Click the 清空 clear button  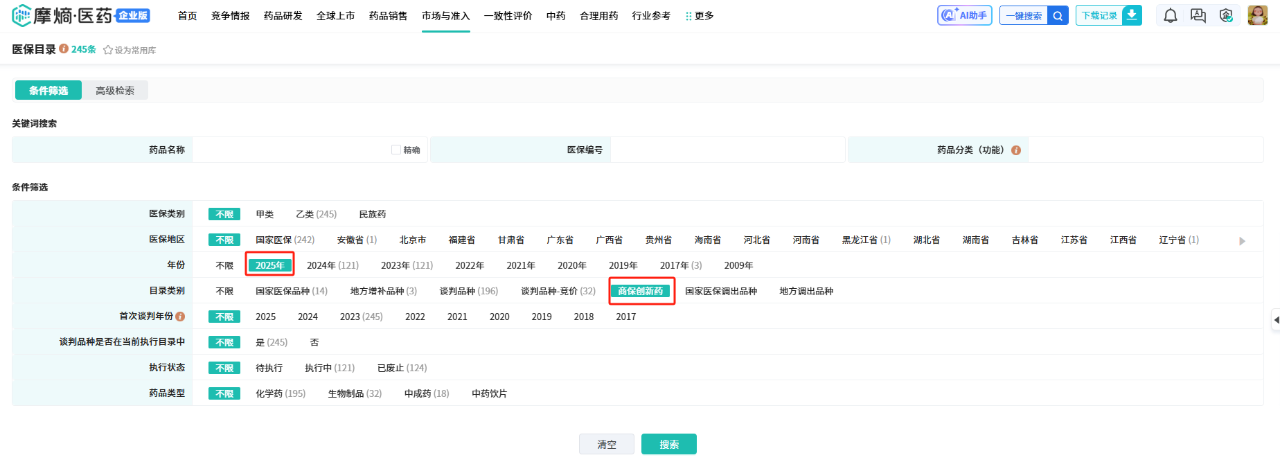click(607, 444)
